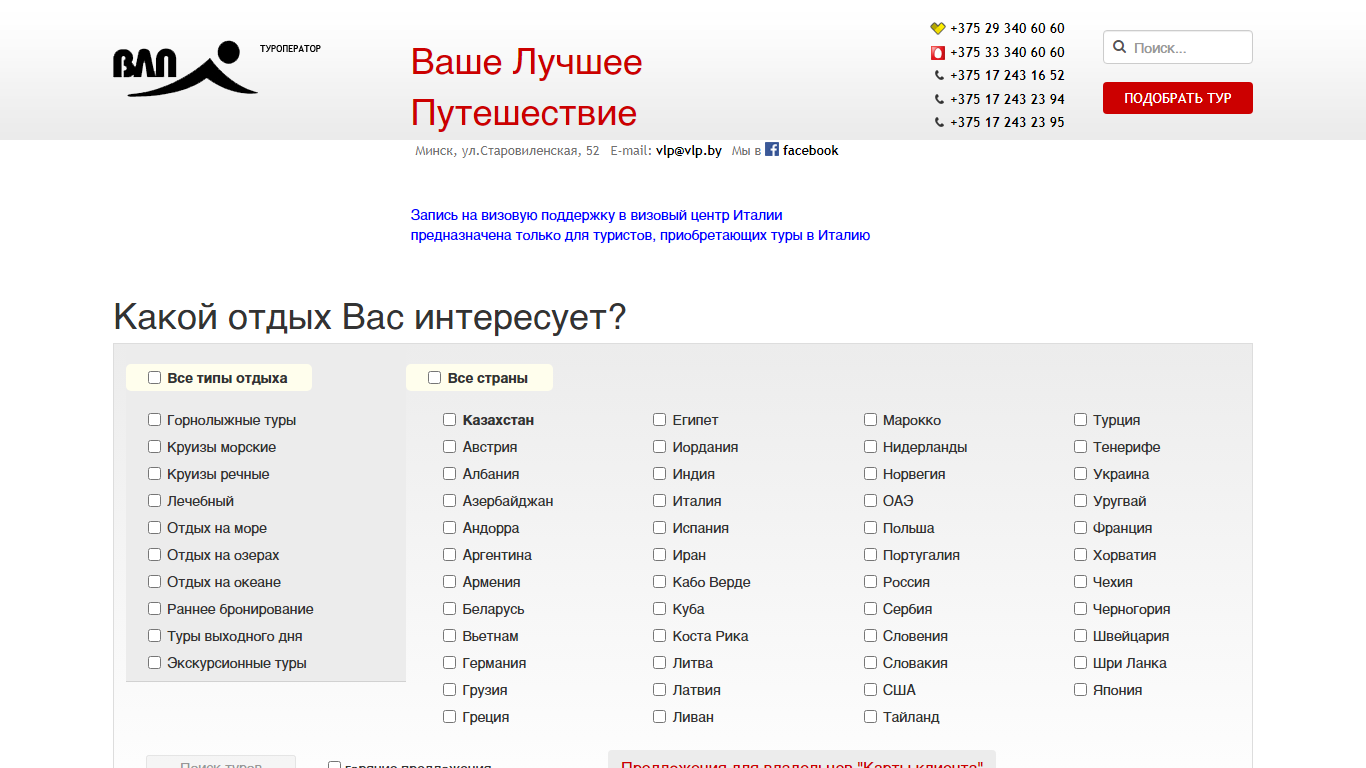Tick the Польша checkbox

[x=871, y=528]
